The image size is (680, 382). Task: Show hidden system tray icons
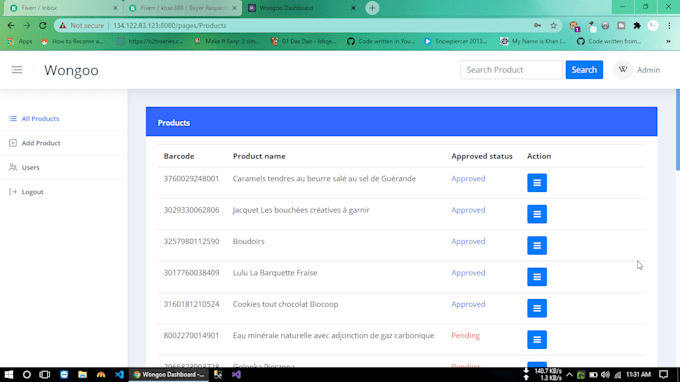coord(569,375)
